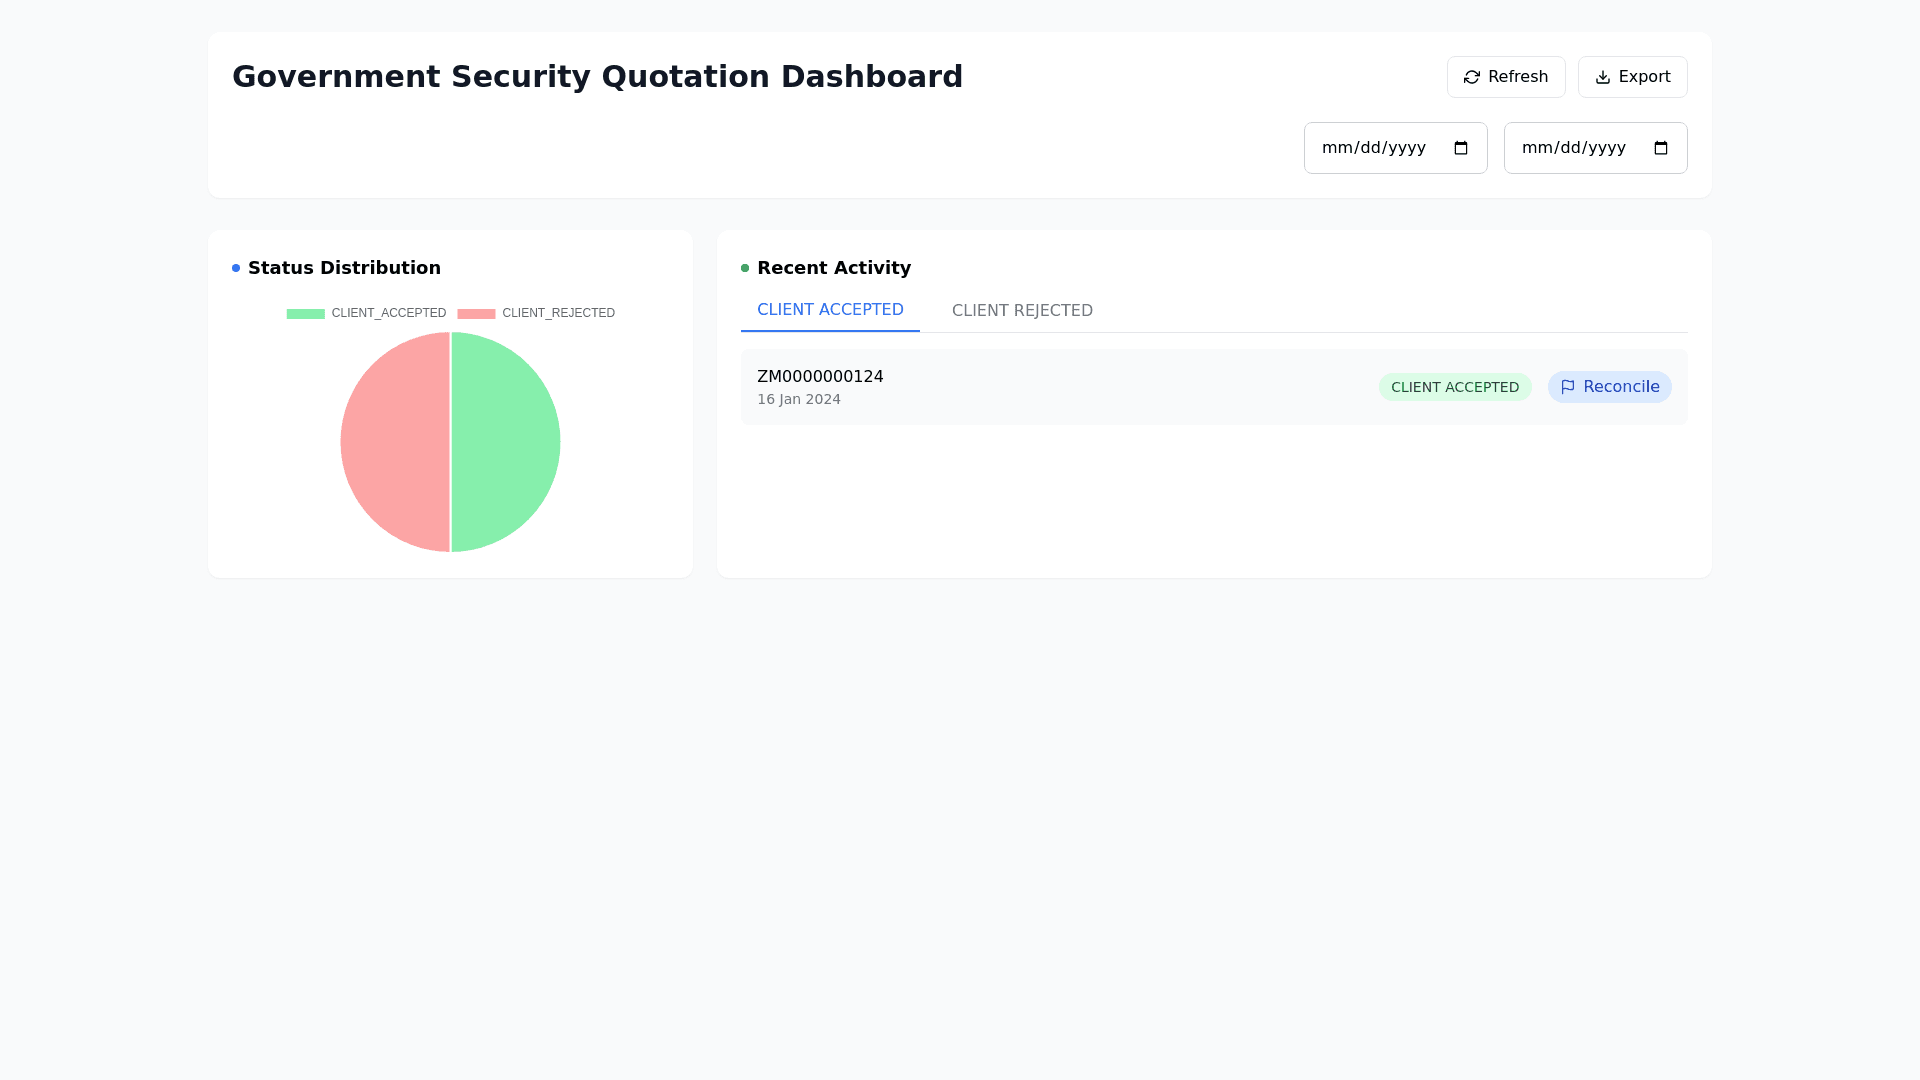Toggle the CLIENT_ACCEPTED legend entry in the chart
Viewport: 1920px width, 1080px height.
click(388, 313)
